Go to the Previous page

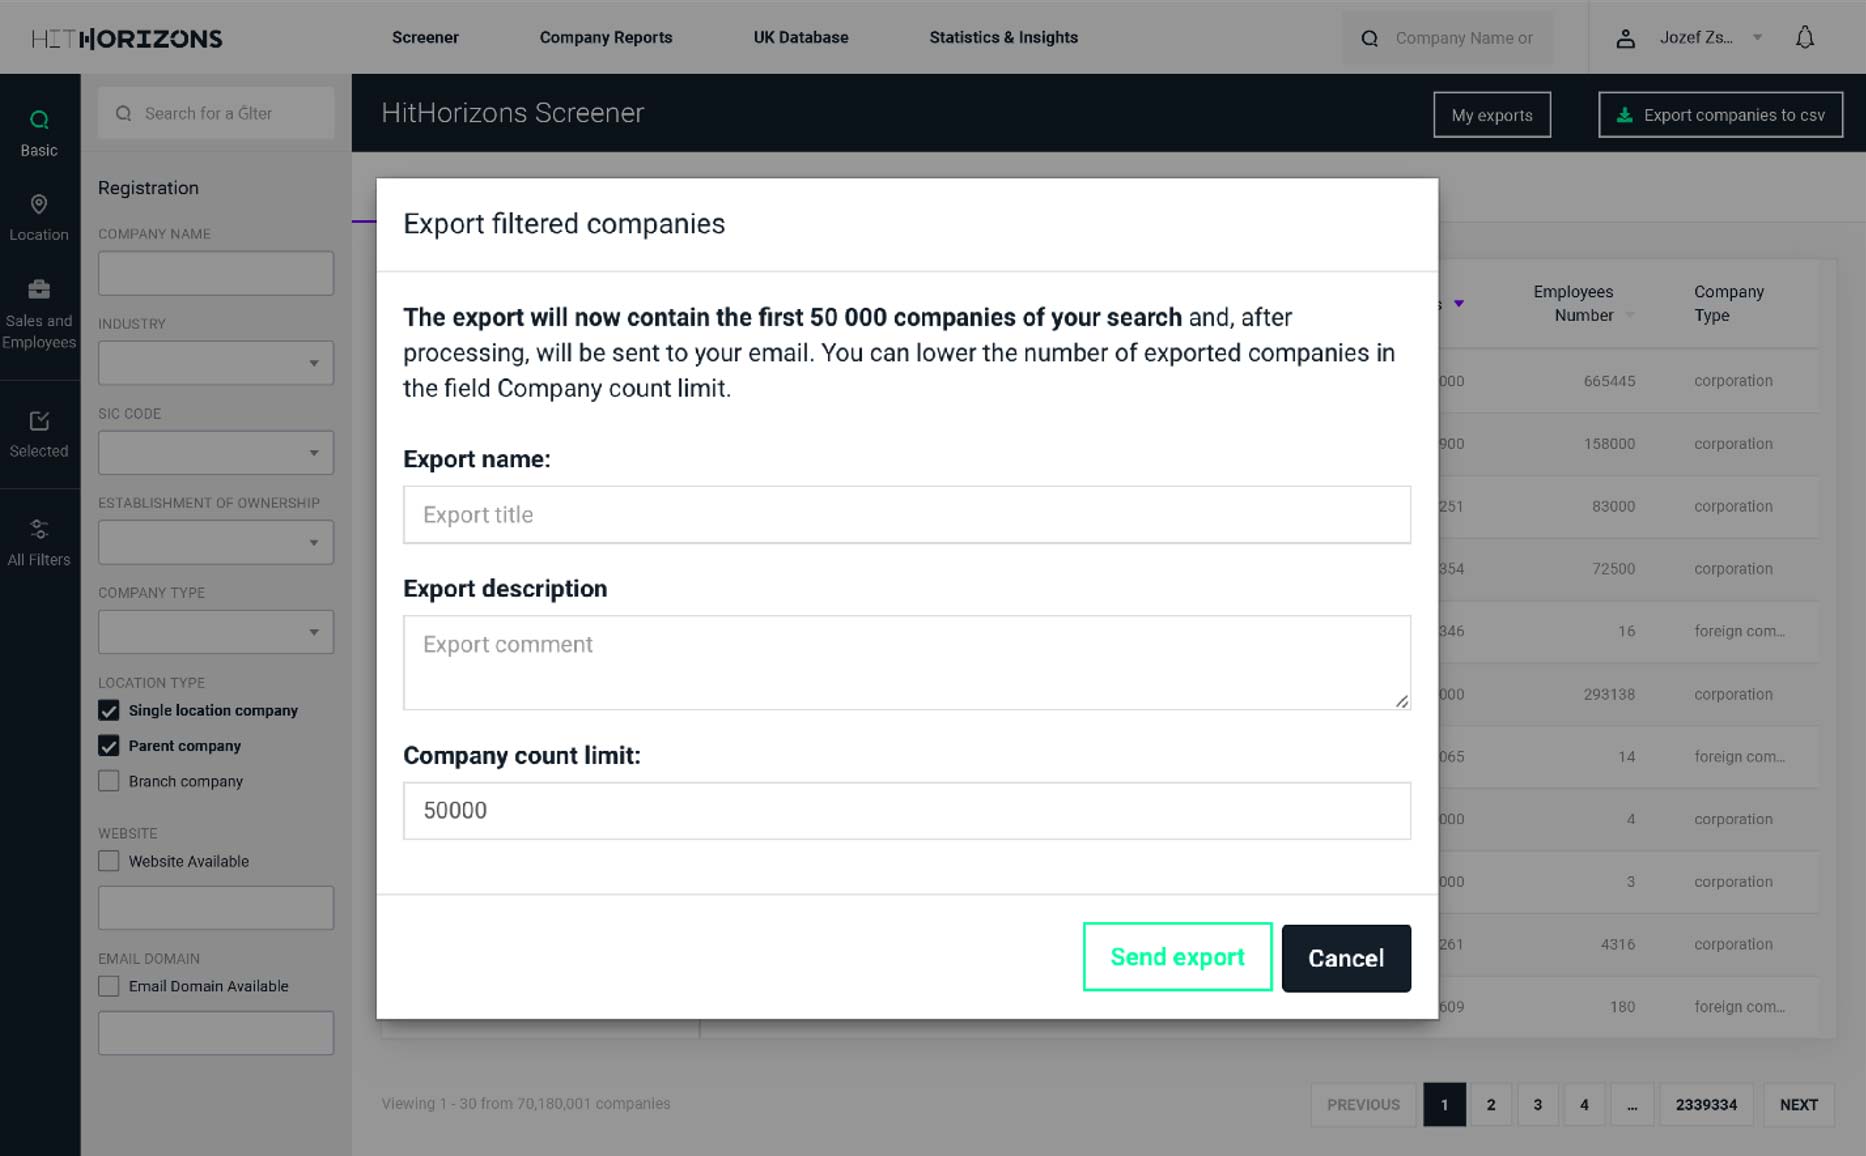1363,1105
